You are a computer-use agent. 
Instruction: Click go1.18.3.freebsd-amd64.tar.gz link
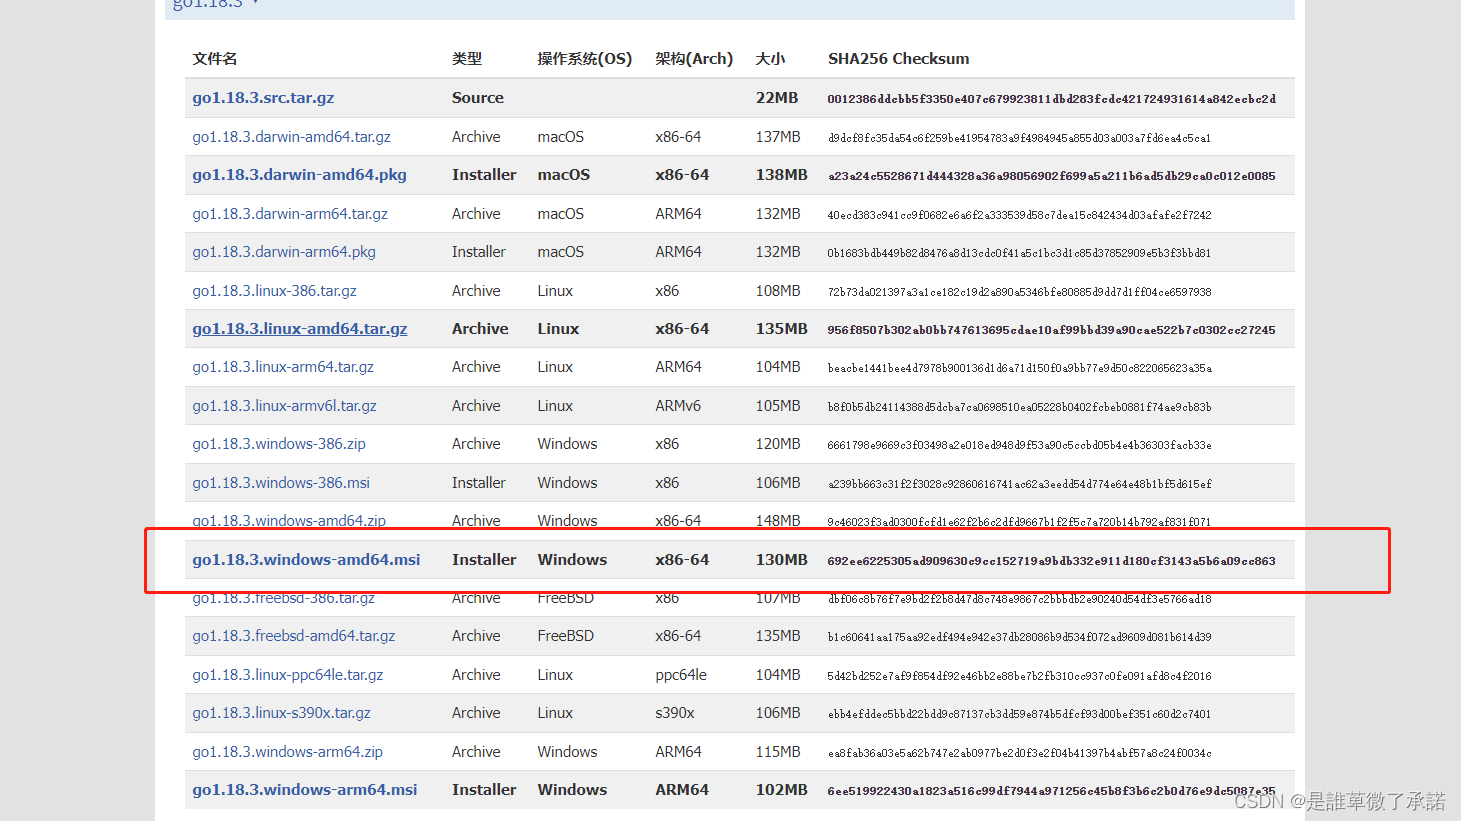point(294,636)
